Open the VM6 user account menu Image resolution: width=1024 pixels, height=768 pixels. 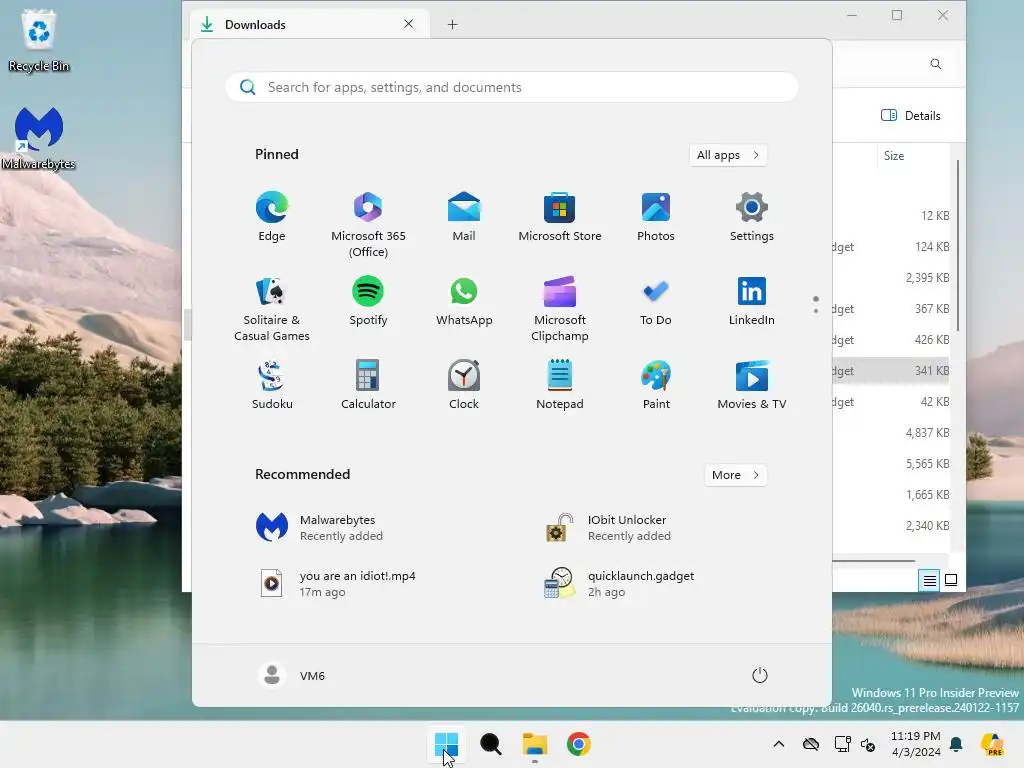(x=292, y=675)
